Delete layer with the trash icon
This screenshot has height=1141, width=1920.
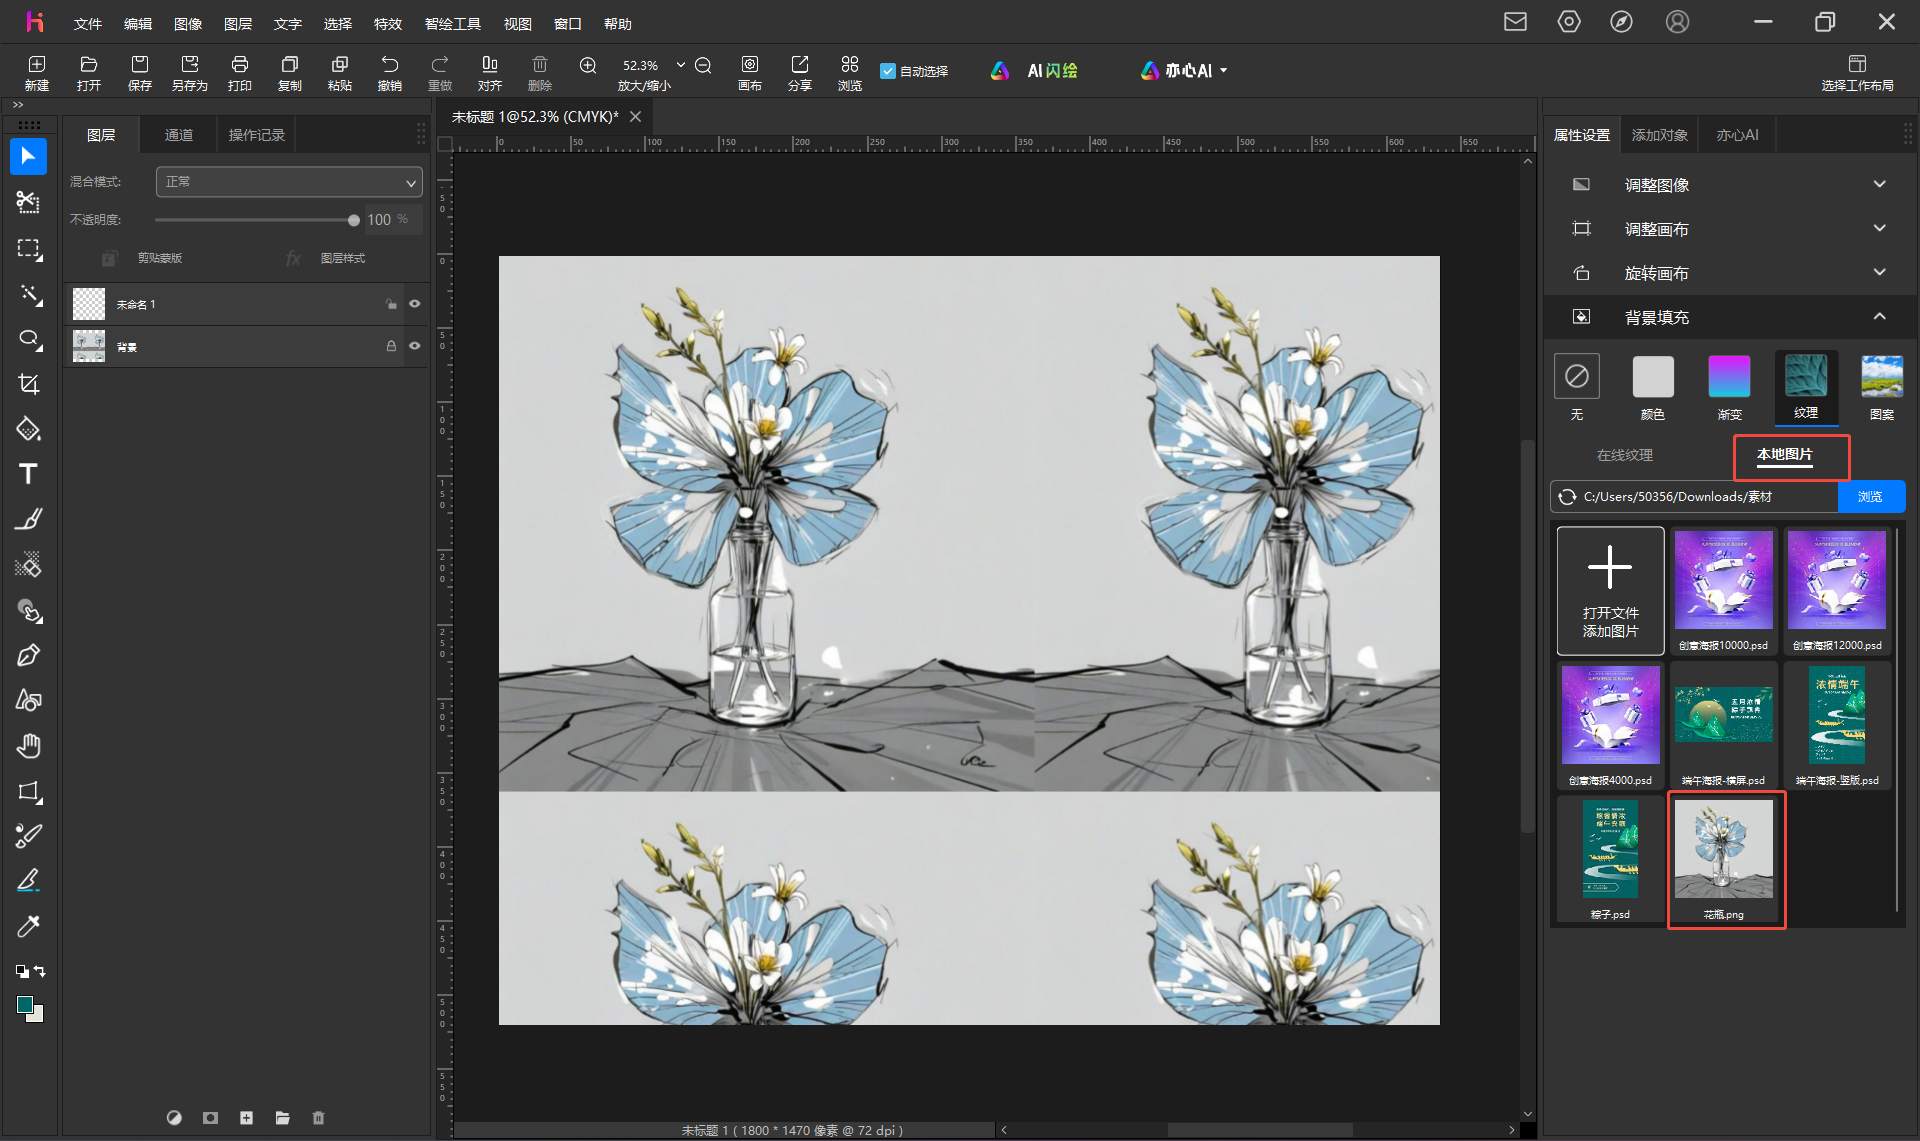click(318, 1118)
